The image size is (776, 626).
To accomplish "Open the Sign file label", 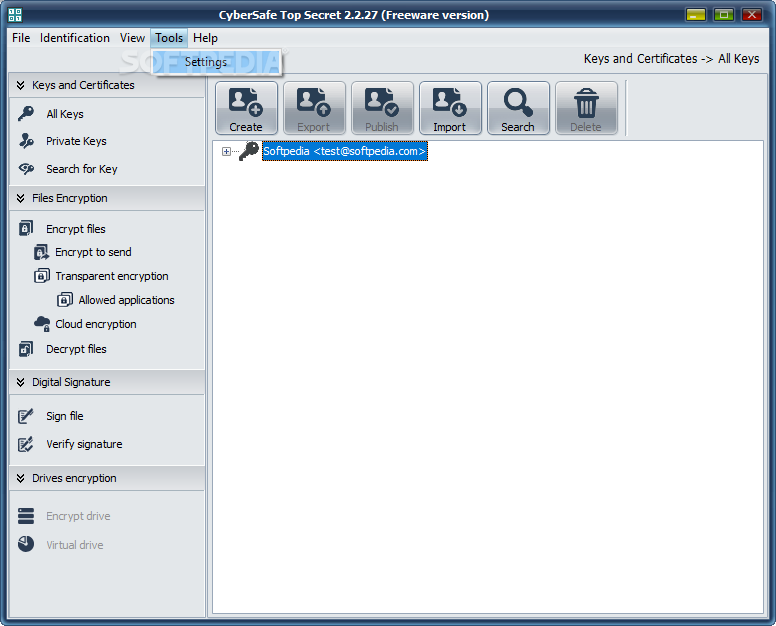I will pyautogui.click(x=65, y=416).
